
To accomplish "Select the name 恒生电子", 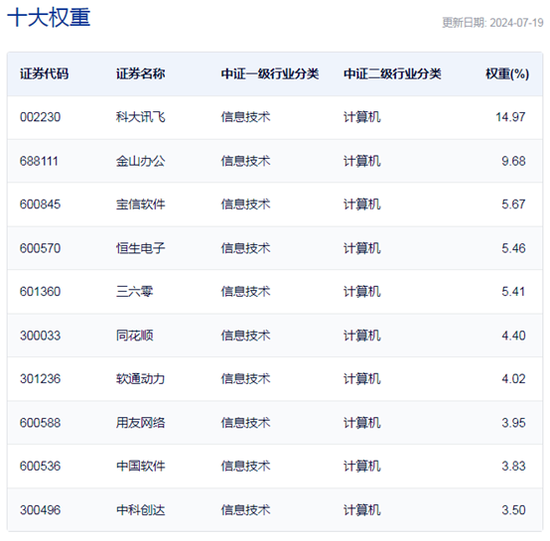I will [141, 248].
